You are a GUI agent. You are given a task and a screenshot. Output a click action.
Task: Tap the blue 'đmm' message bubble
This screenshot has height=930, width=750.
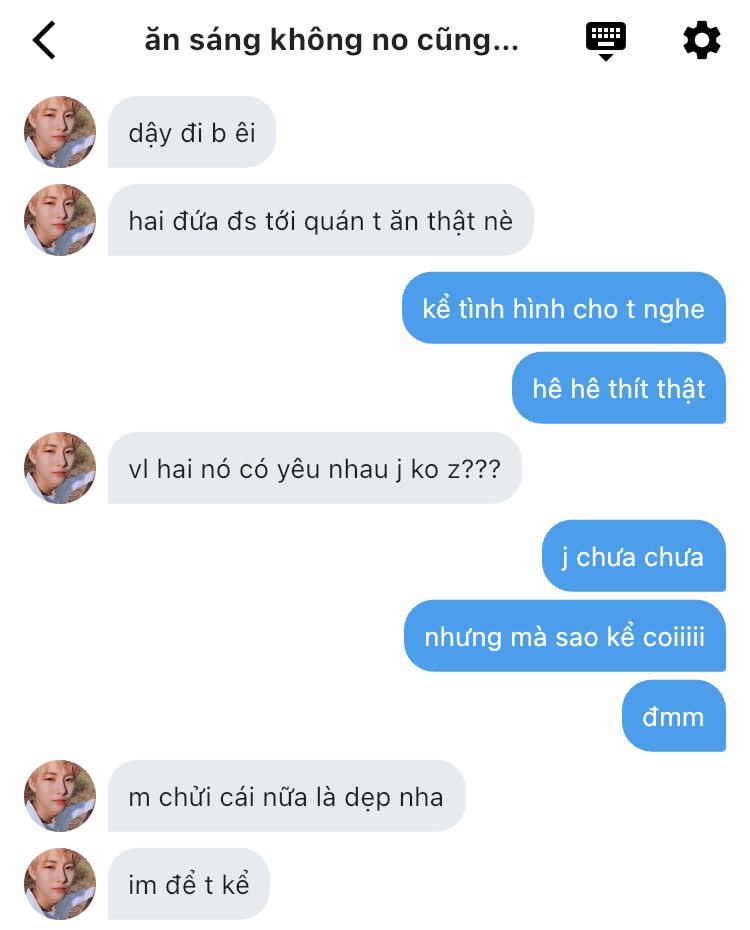674,716
